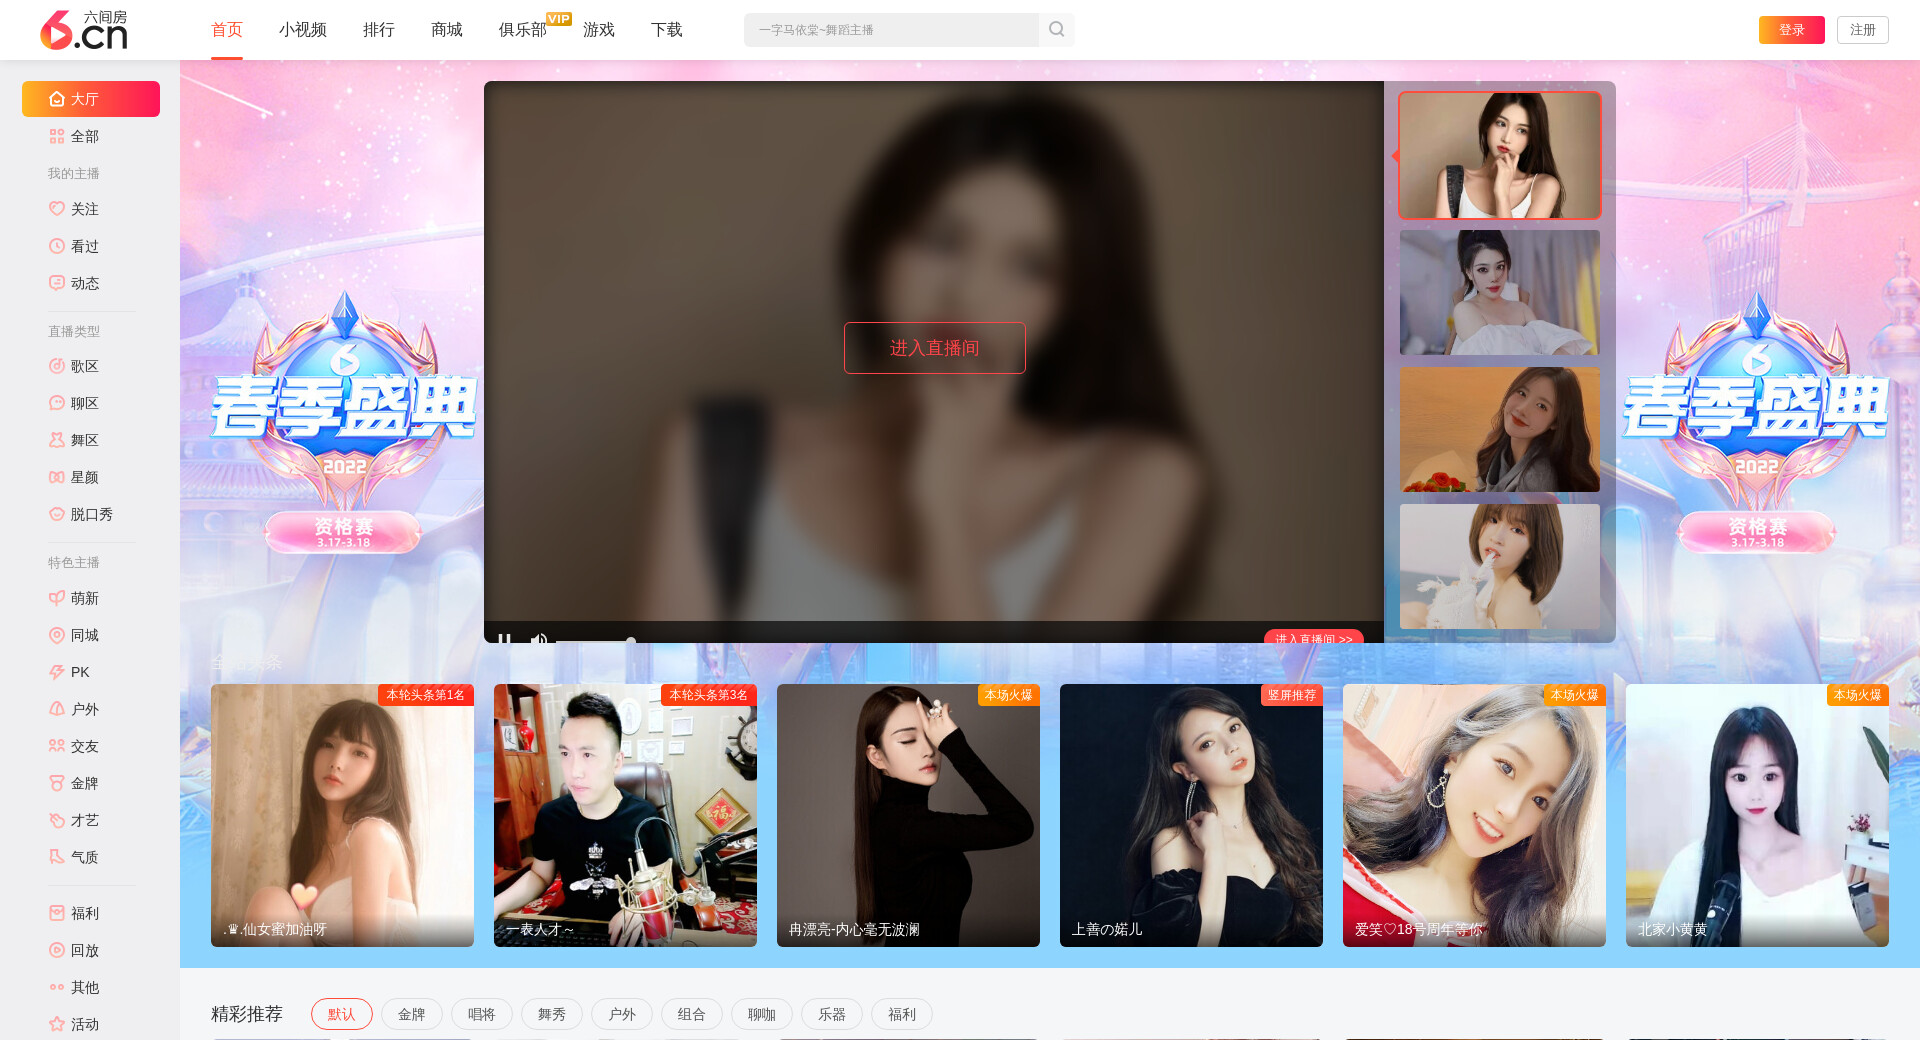Switch to the 小视频 tab
1920x1040 pixels.
(x=302, y=30)
